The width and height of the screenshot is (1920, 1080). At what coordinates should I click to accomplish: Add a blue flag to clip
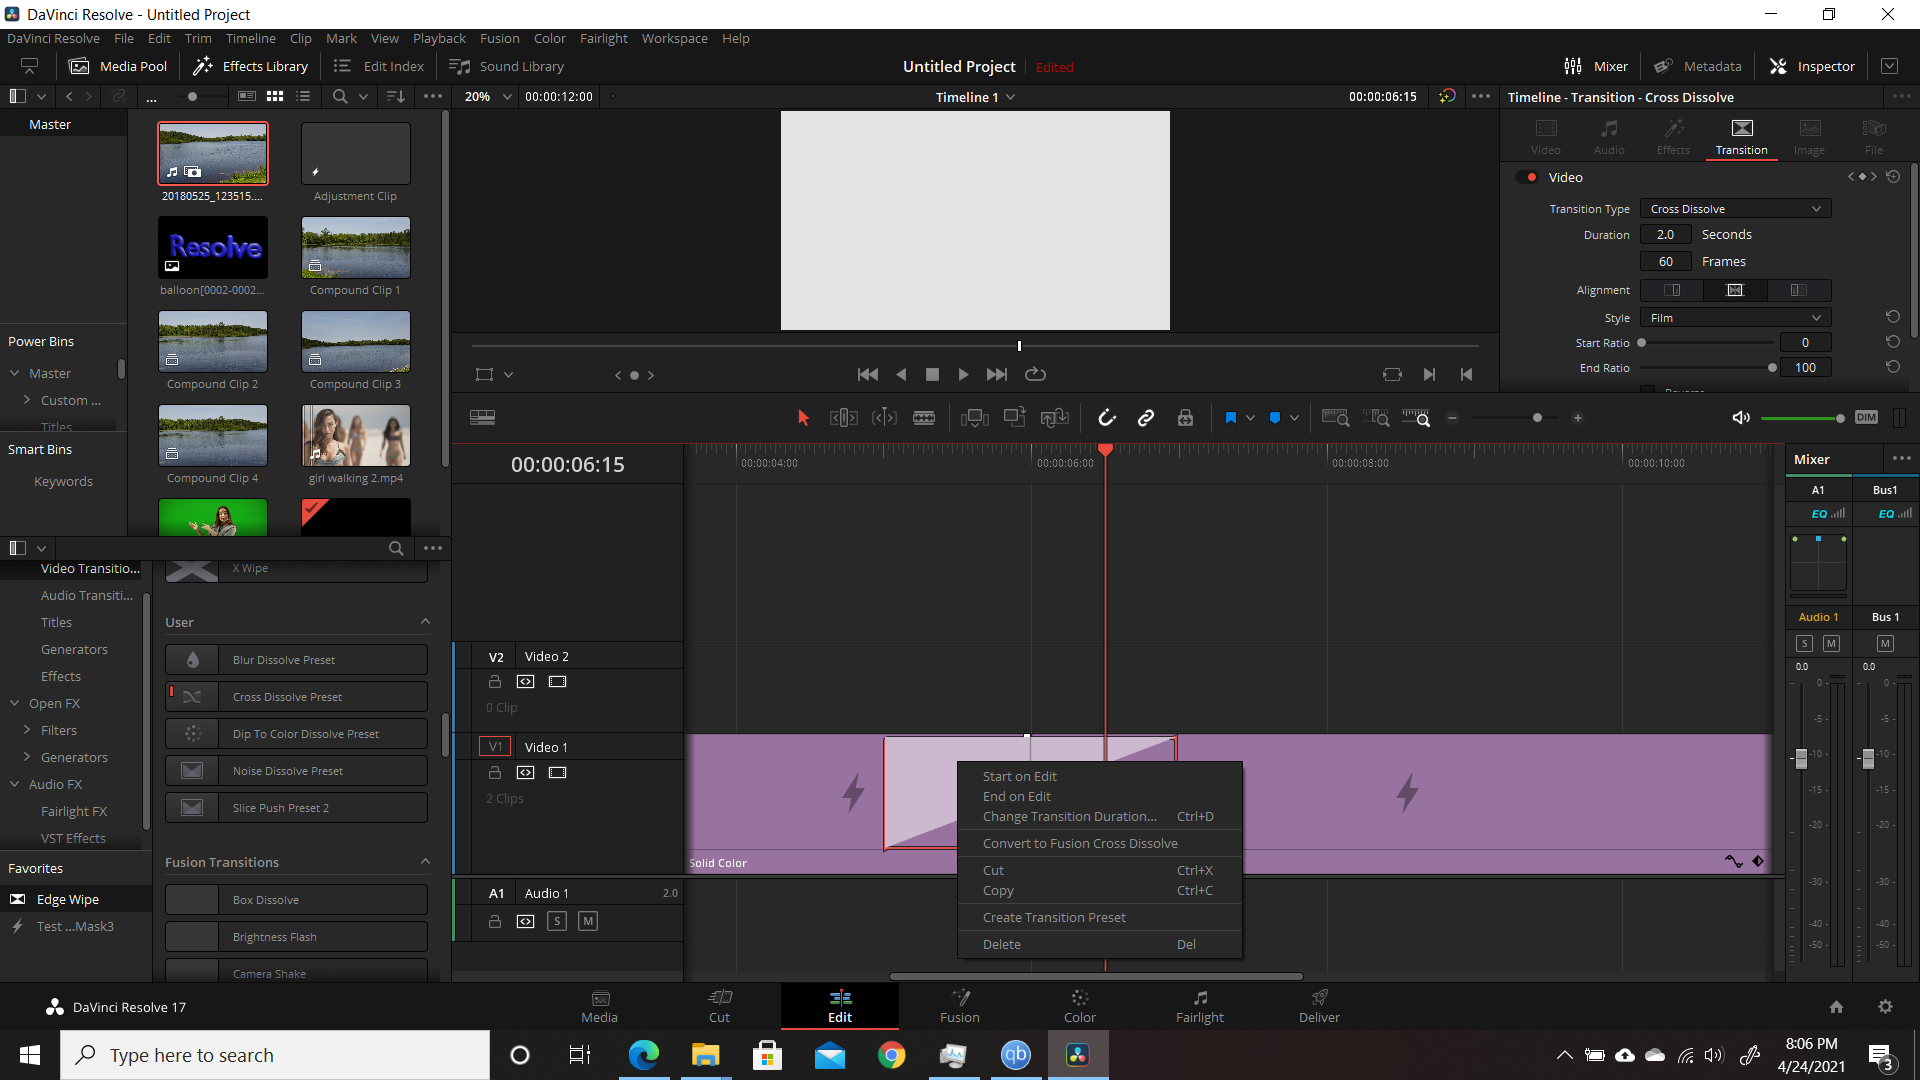1231,418
